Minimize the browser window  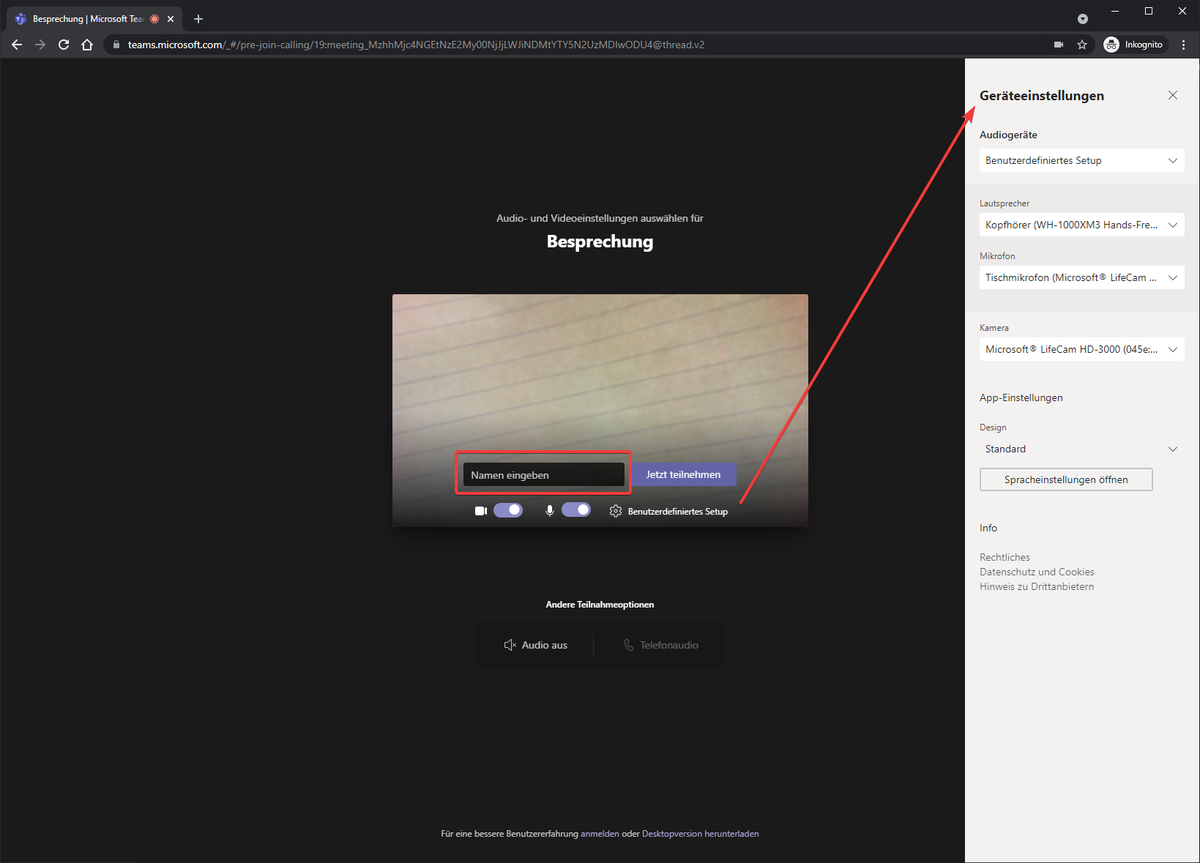(1114, 11)
